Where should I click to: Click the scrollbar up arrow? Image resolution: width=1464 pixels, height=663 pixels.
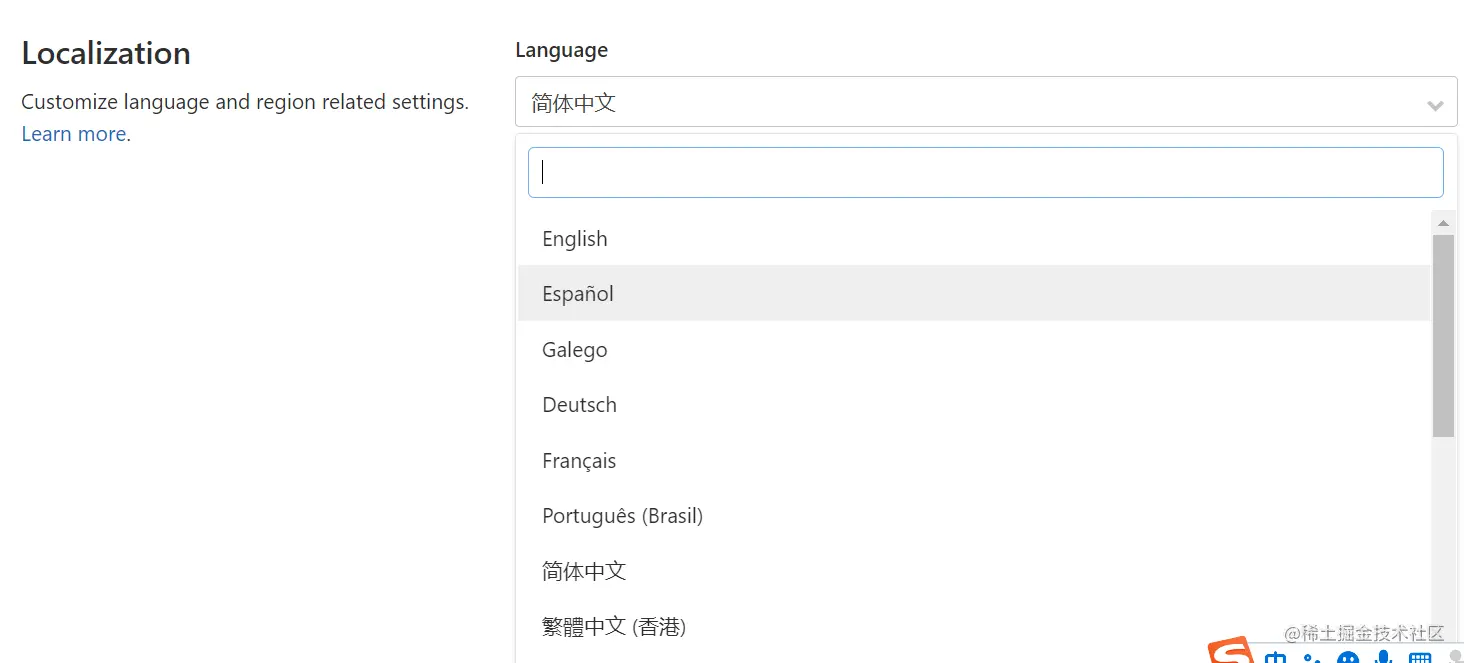tap(1443, 222)
